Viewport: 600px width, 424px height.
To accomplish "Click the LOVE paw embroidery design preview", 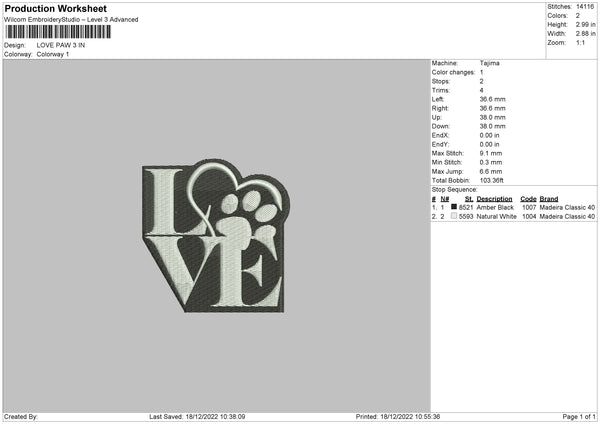I will (216, 236).
